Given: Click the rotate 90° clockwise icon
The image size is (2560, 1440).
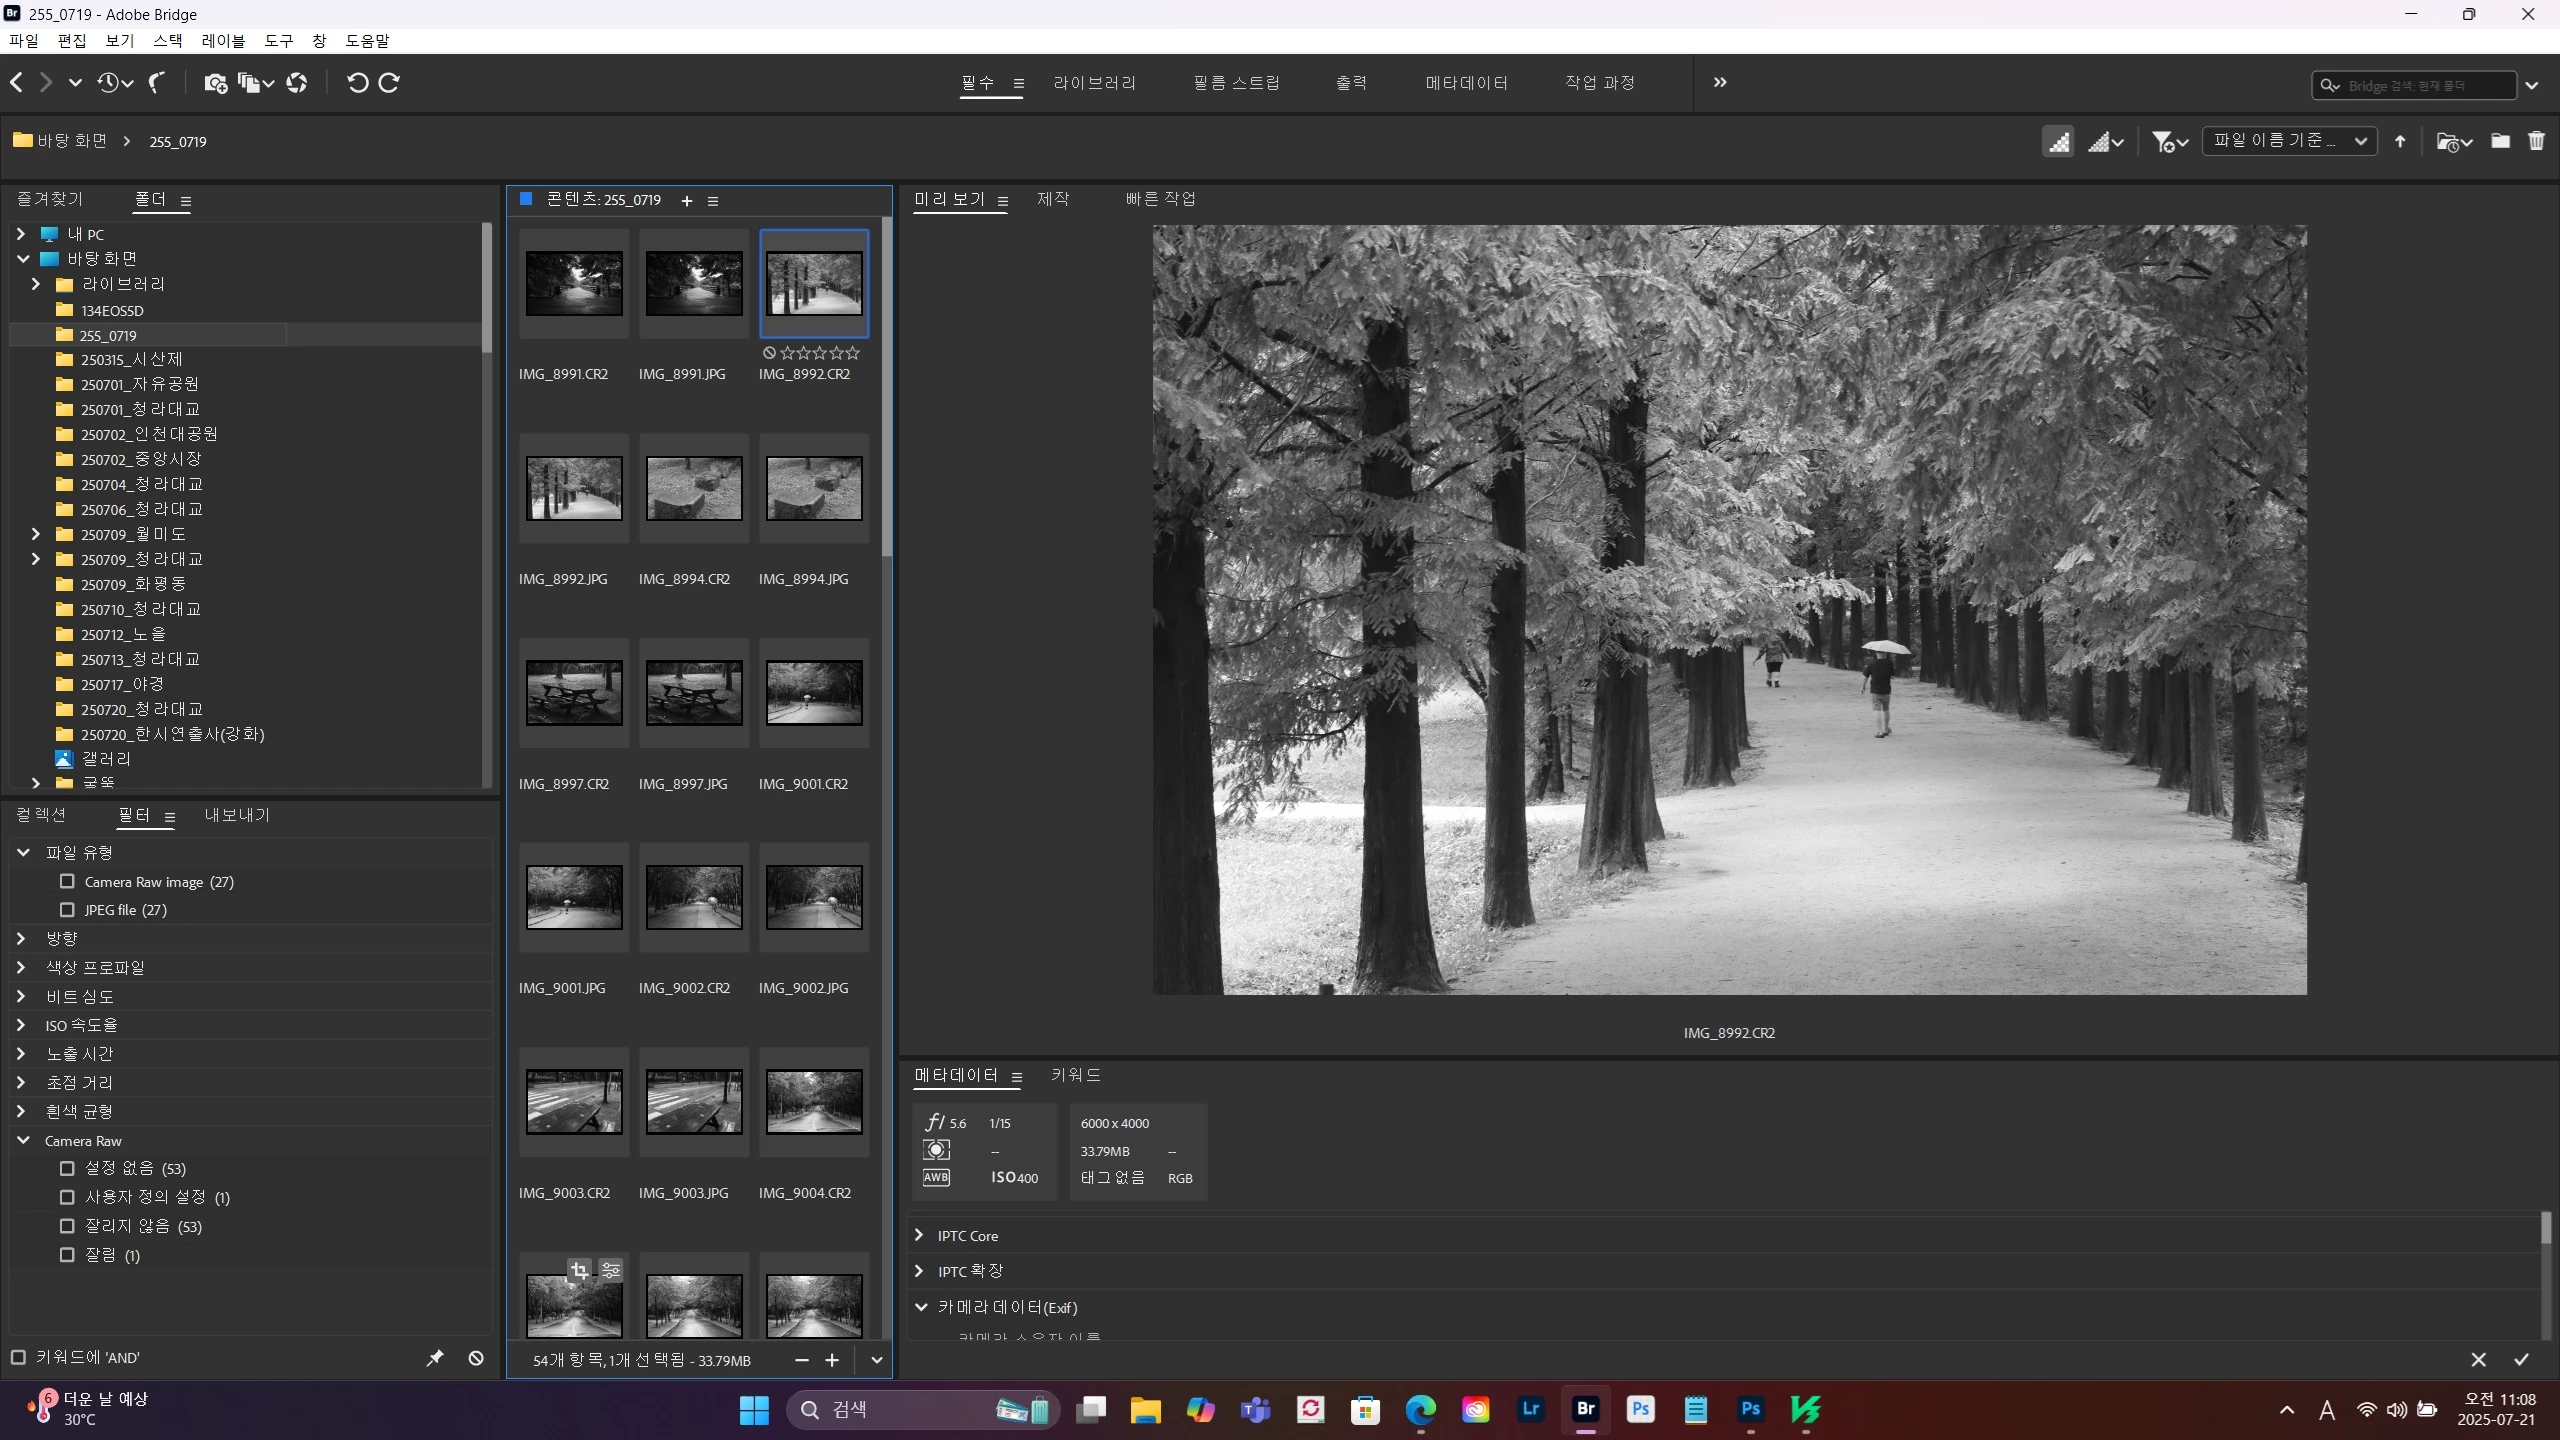Looking at the screenshot, I should (x=390, y=83).
